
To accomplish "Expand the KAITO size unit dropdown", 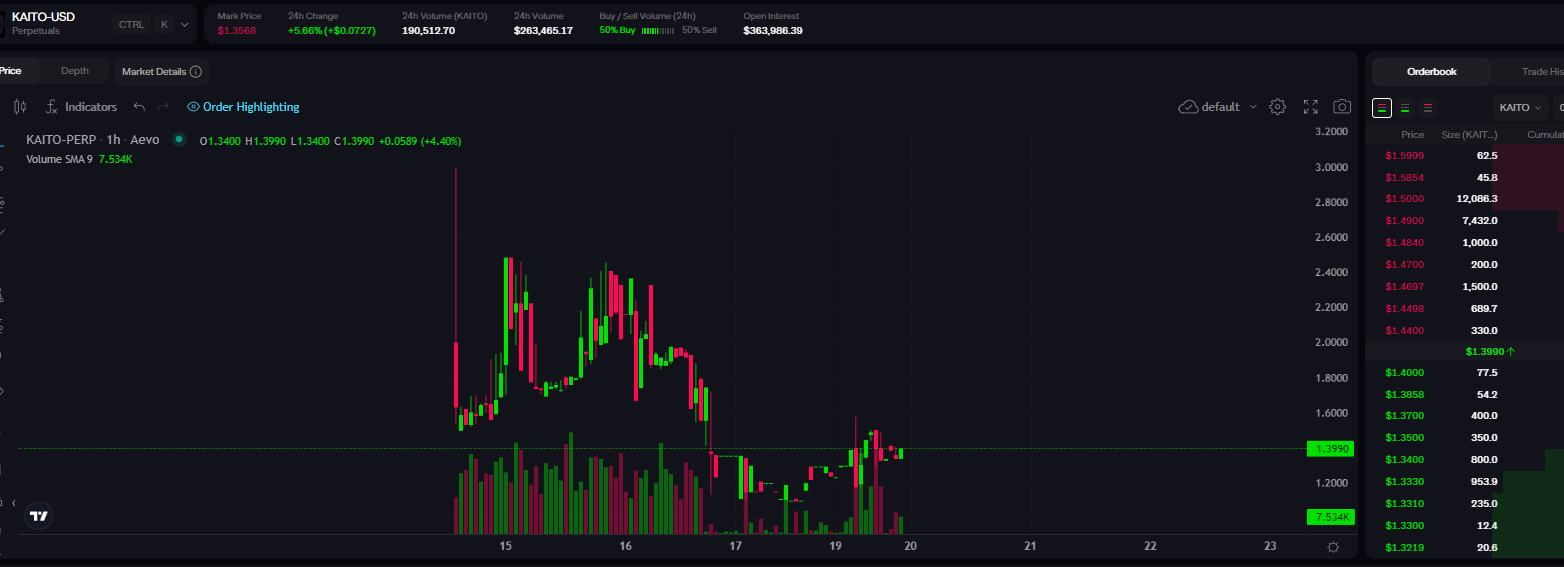I will [1520, 107].
